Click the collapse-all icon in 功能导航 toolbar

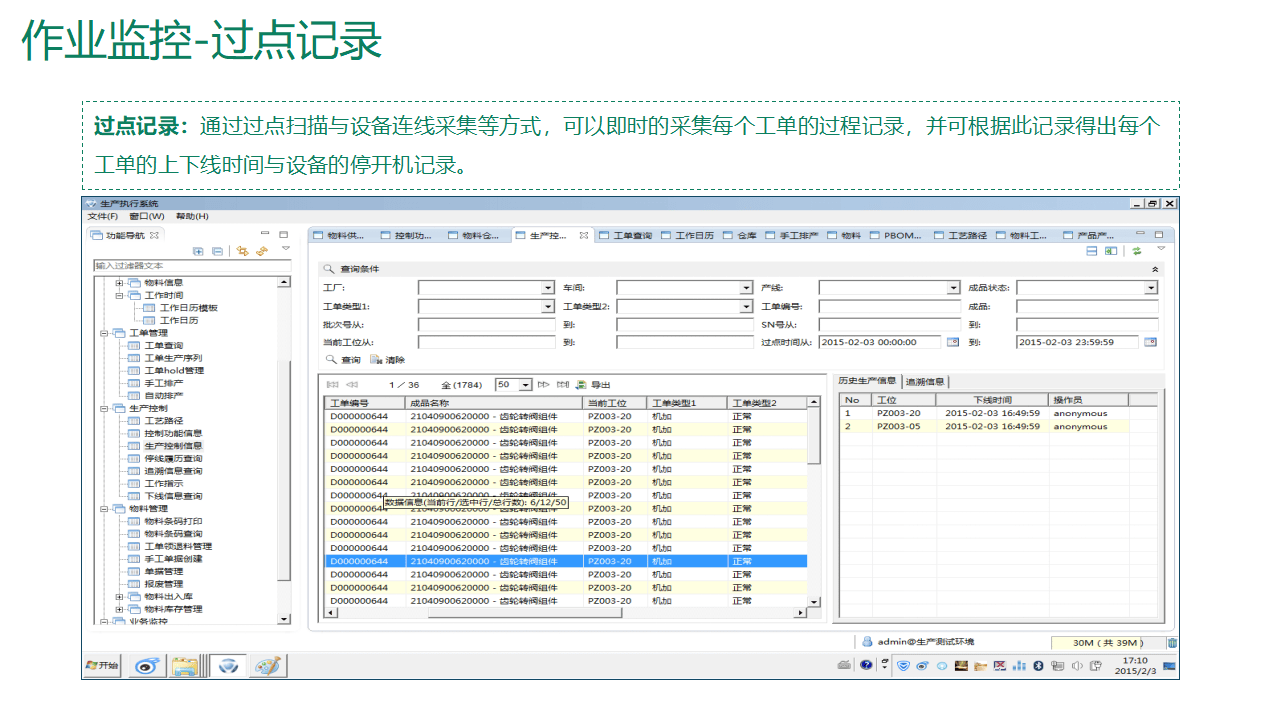pyautogui.click(x=217, y=251)
